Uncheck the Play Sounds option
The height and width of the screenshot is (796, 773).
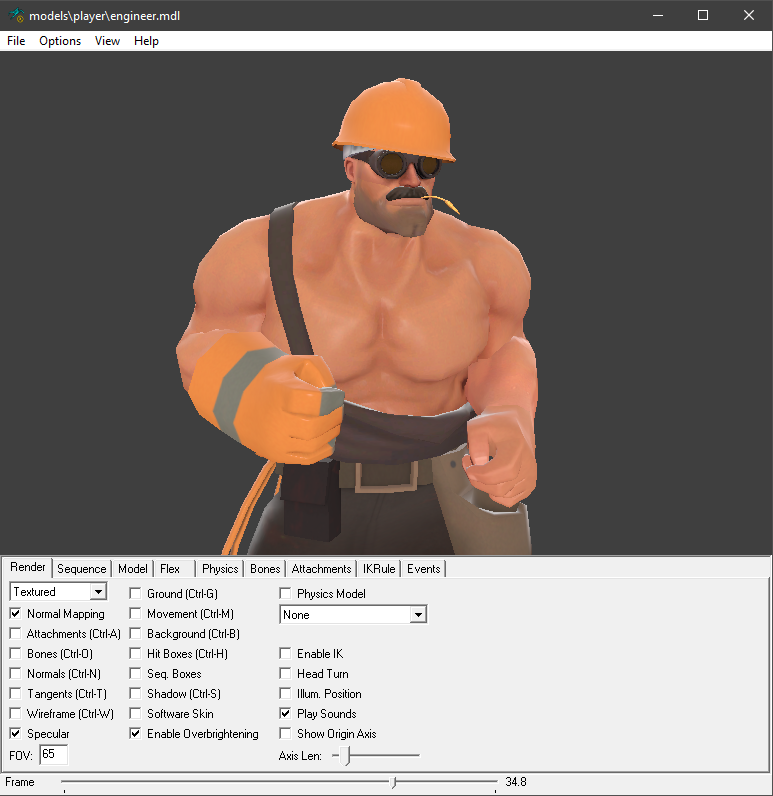pyautogui.click(x=285, y=714)
